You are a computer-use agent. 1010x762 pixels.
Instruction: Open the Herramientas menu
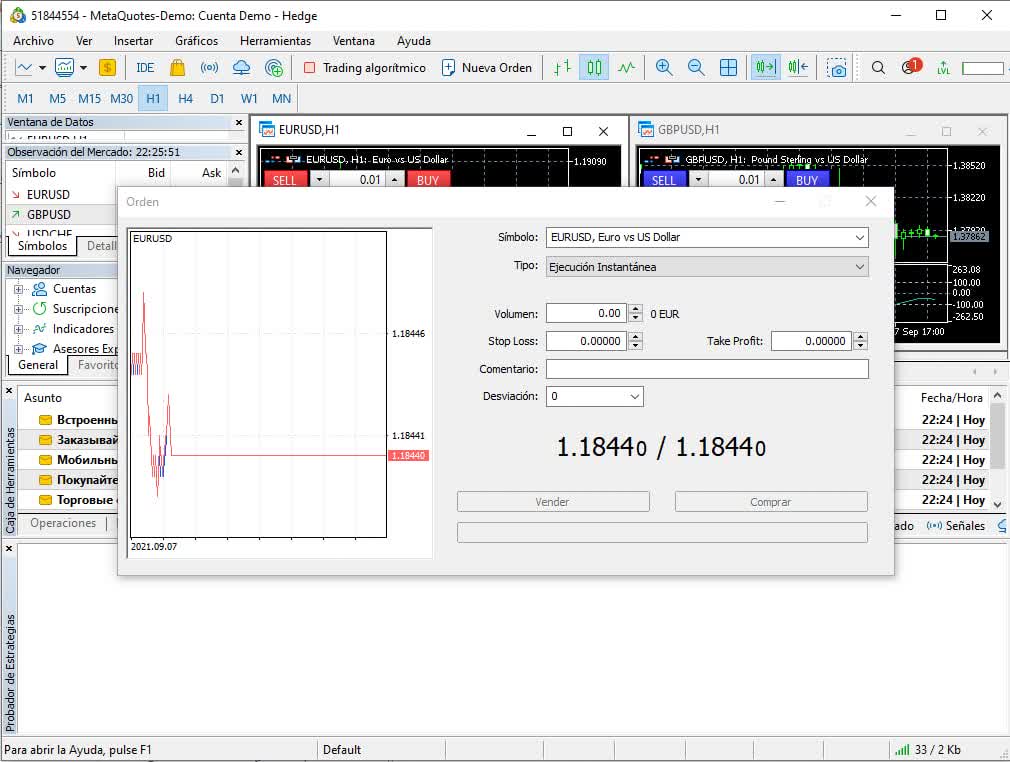pos(275,41)
